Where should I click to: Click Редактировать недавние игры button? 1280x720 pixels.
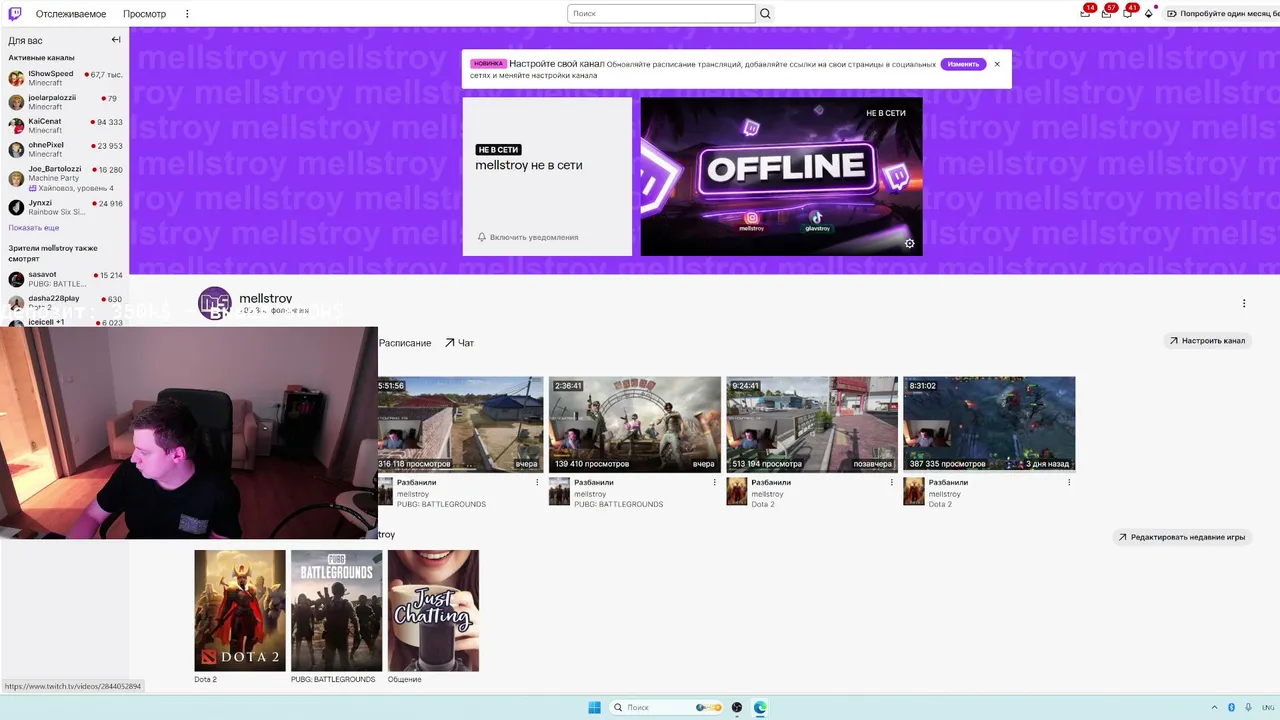click(1181, 537)
